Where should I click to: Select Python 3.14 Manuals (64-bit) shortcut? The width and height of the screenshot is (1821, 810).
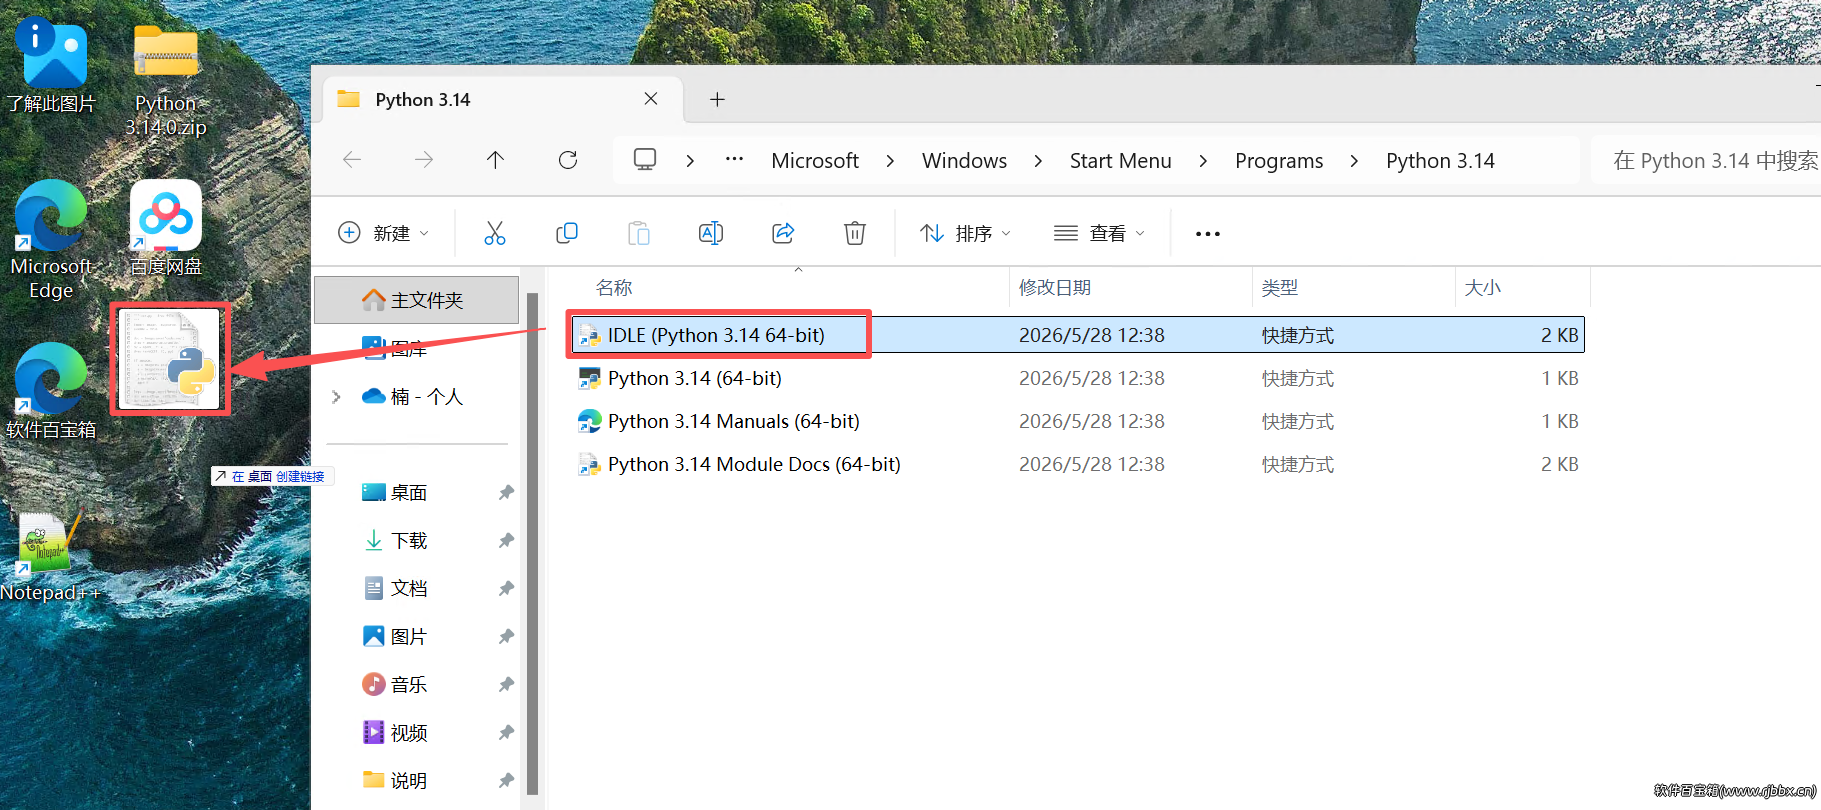click(x=1077, y=421)
